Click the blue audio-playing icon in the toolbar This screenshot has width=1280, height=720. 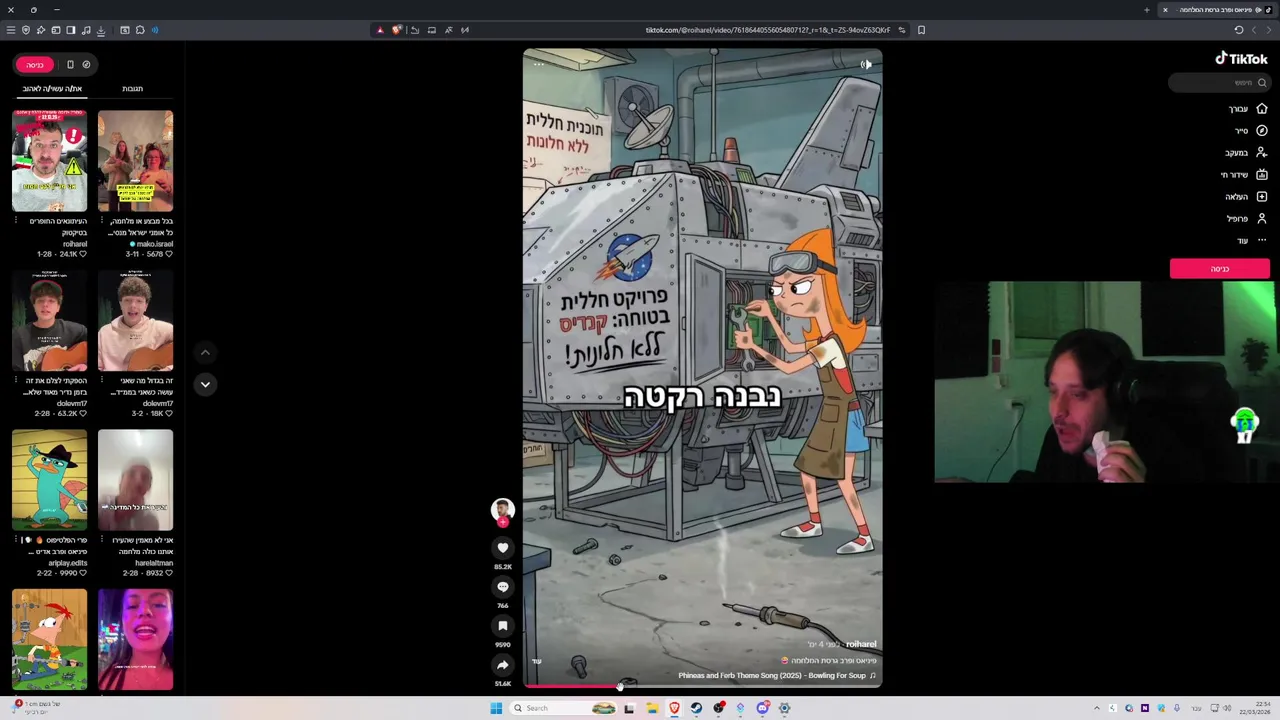point(155,30)
